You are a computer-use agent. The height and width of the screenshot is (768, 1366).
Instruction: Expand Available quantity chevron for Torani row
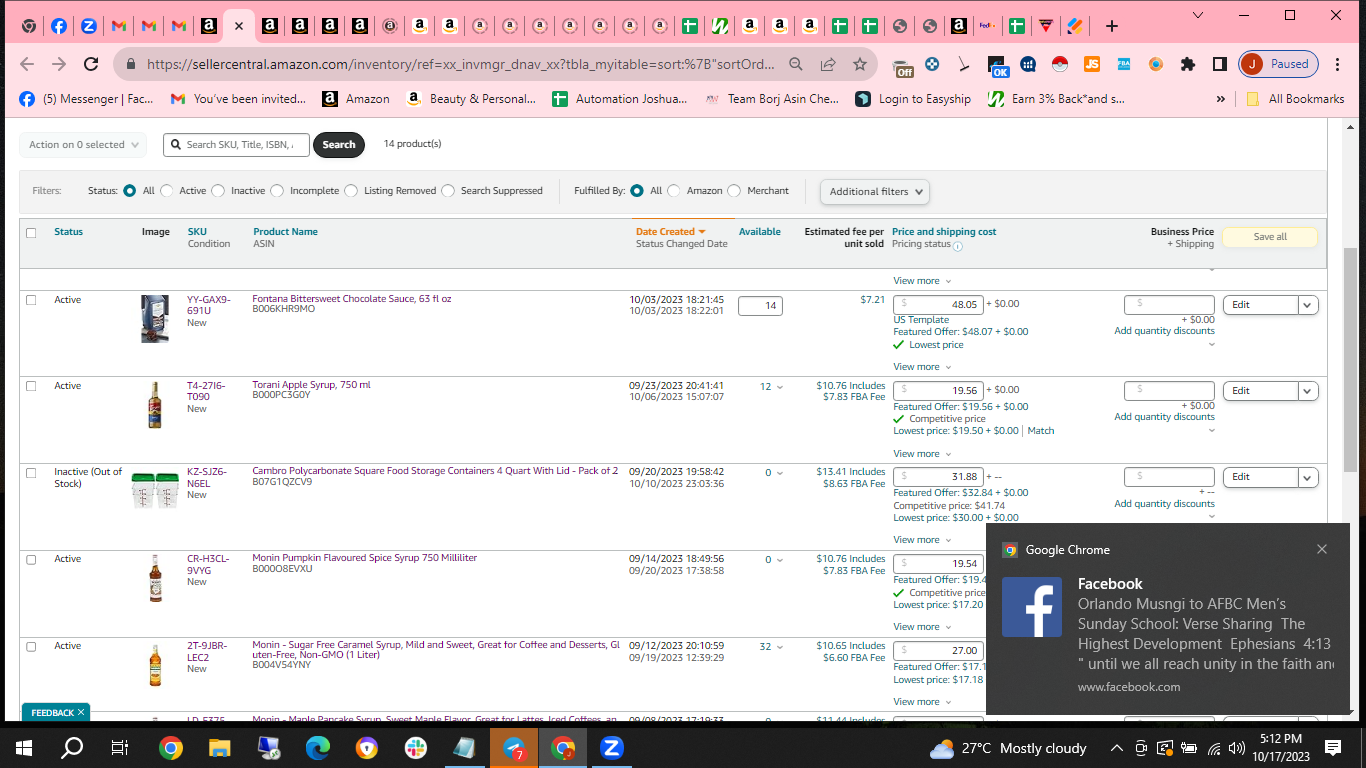coord(780,387)
